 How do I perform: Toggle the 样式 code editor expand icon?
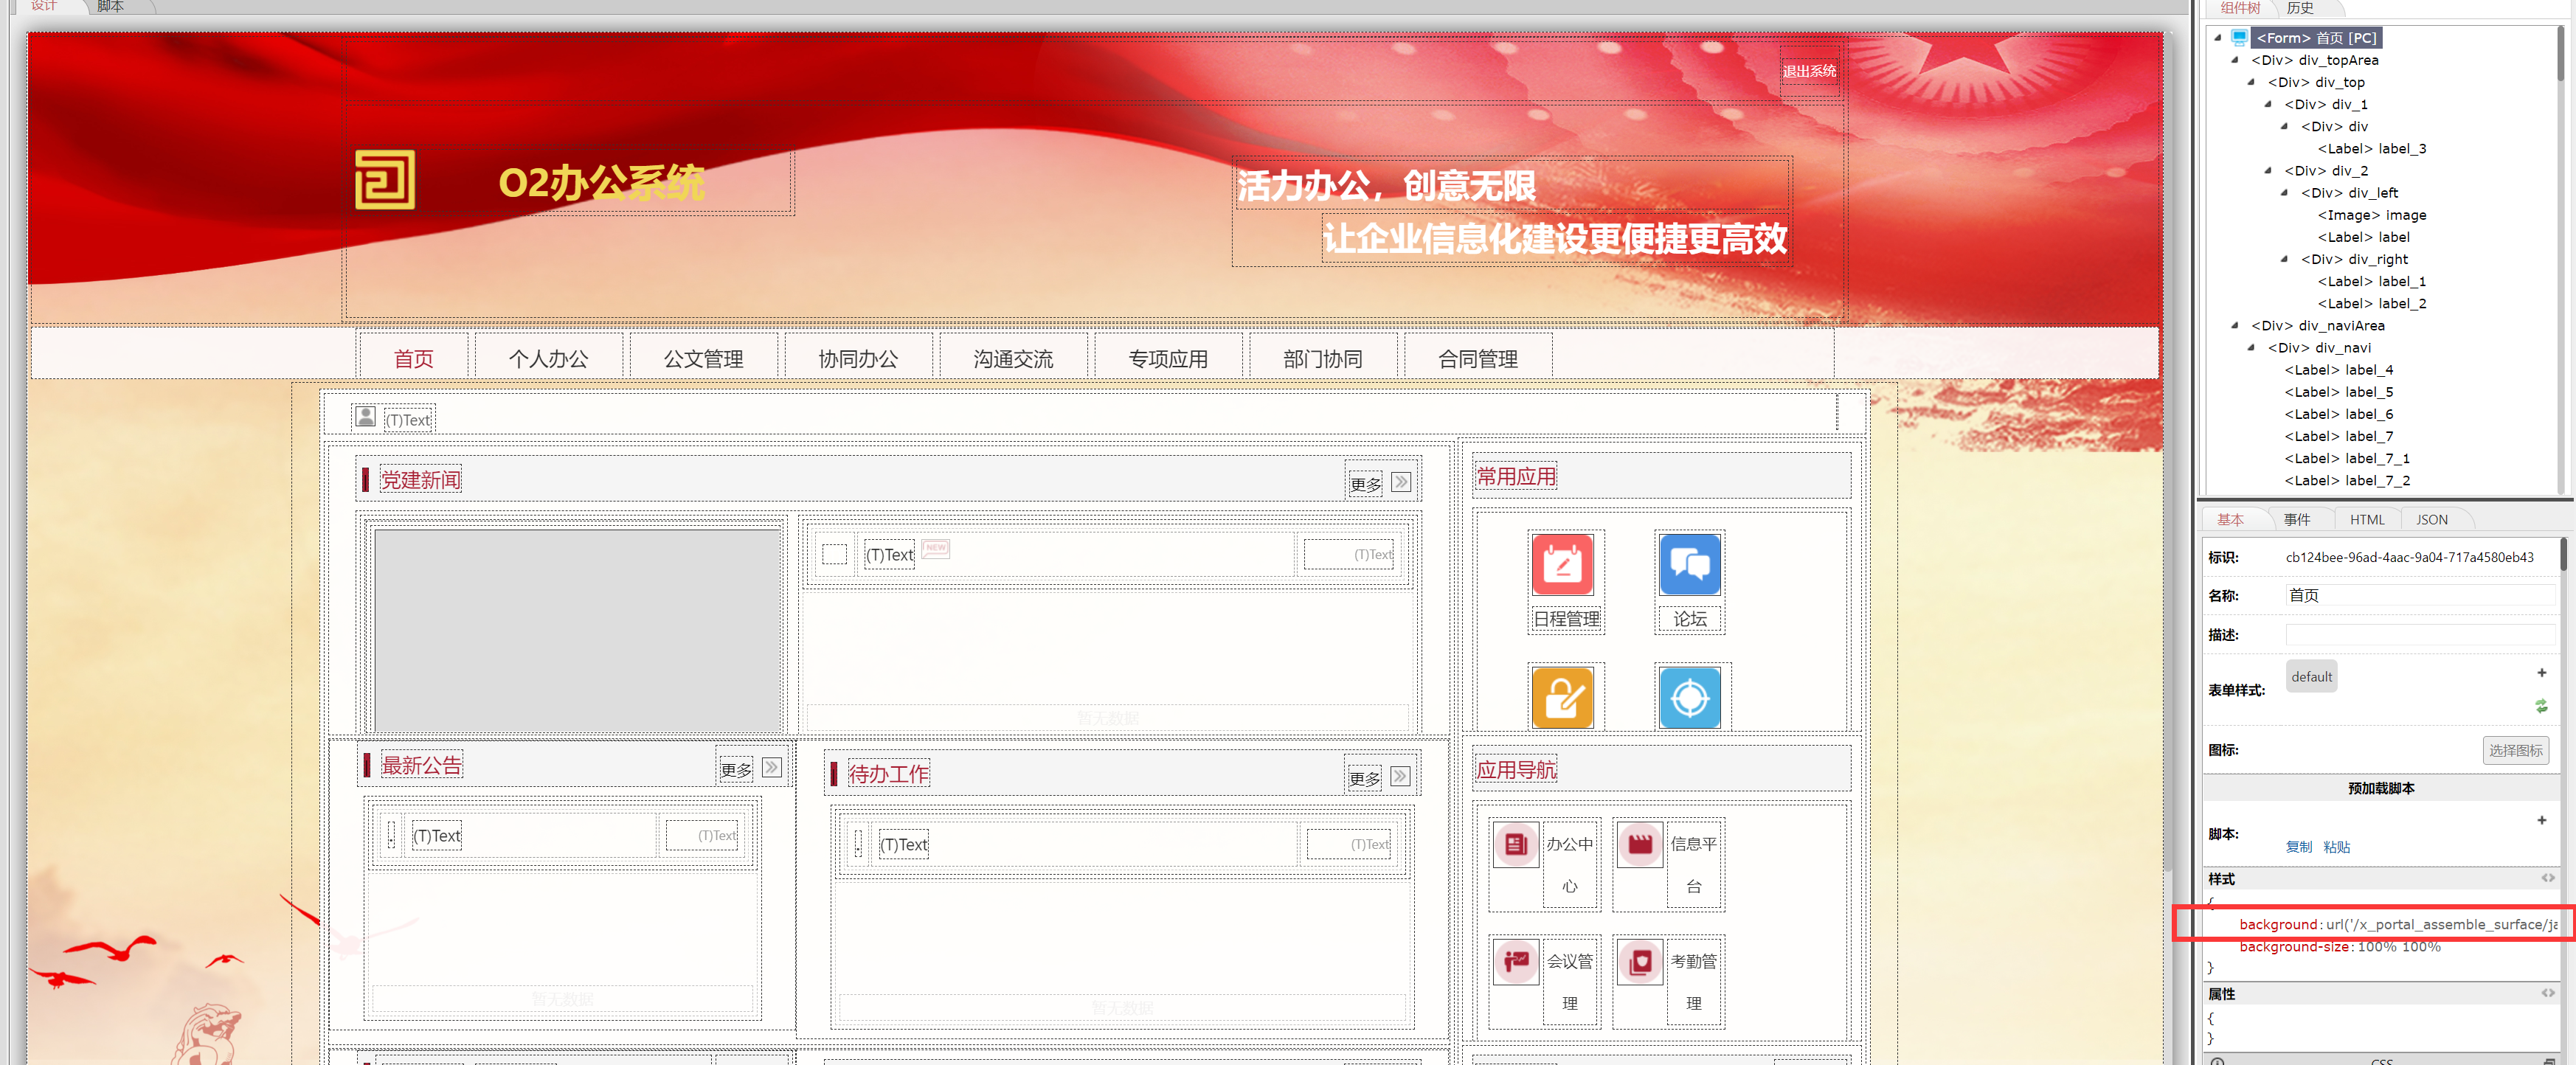click(2547, 878)
